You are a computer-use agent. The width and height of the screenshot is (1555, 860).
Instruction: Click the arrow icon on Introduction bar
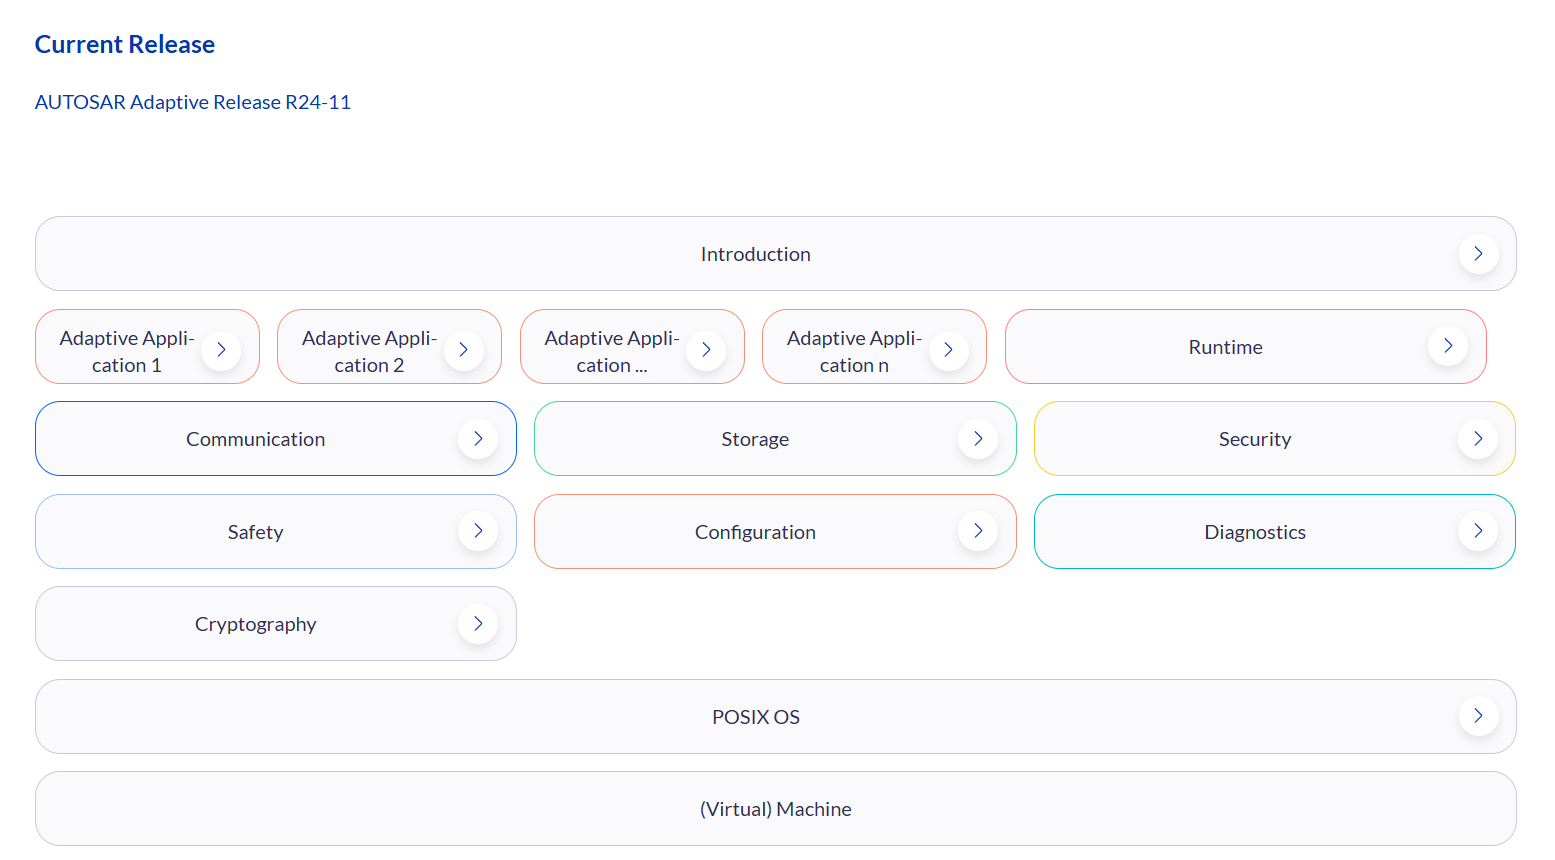coord(1478,254)
